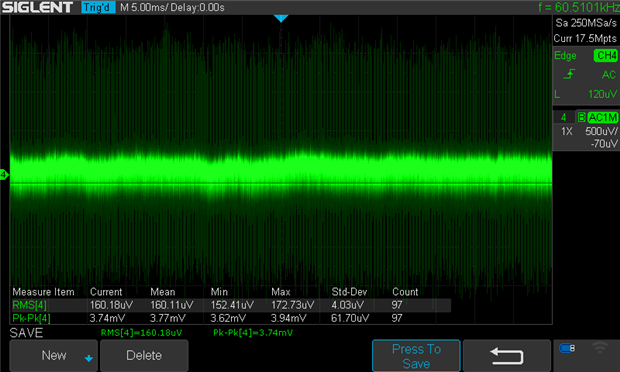Image resolution: width=620 pixels, height=372 pixels.
Task: Click the SAVE menu title
Action: (x=26, y=333)
